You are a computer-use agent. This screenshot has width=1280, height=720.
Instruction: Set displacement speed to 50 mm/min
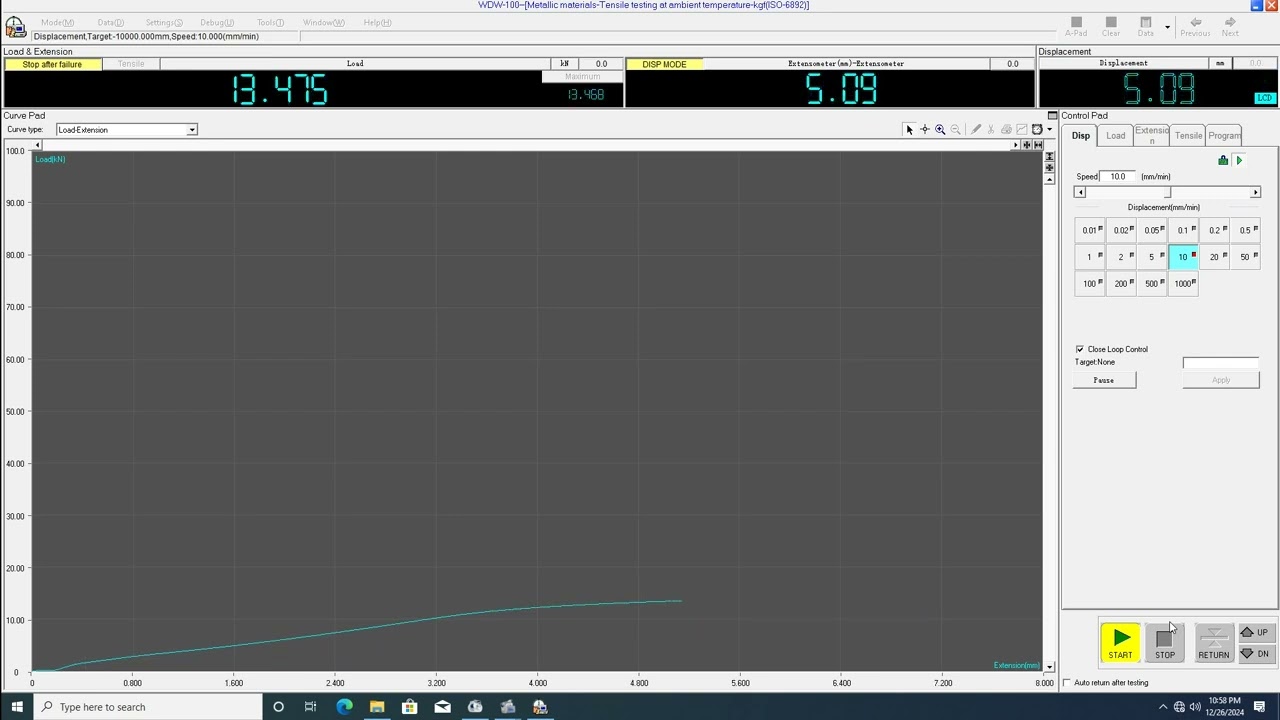[1245, 257]
